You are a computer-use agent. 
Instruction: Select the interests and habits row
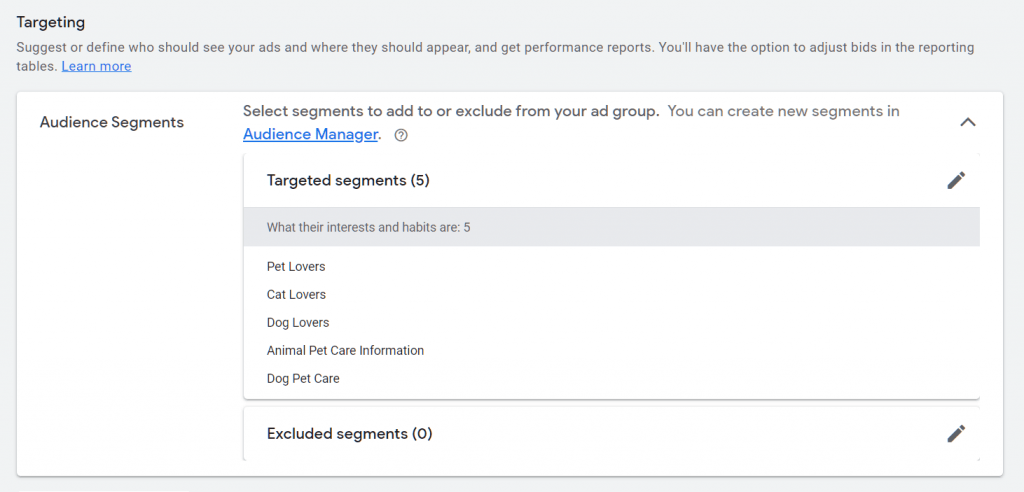coord(368,227)
